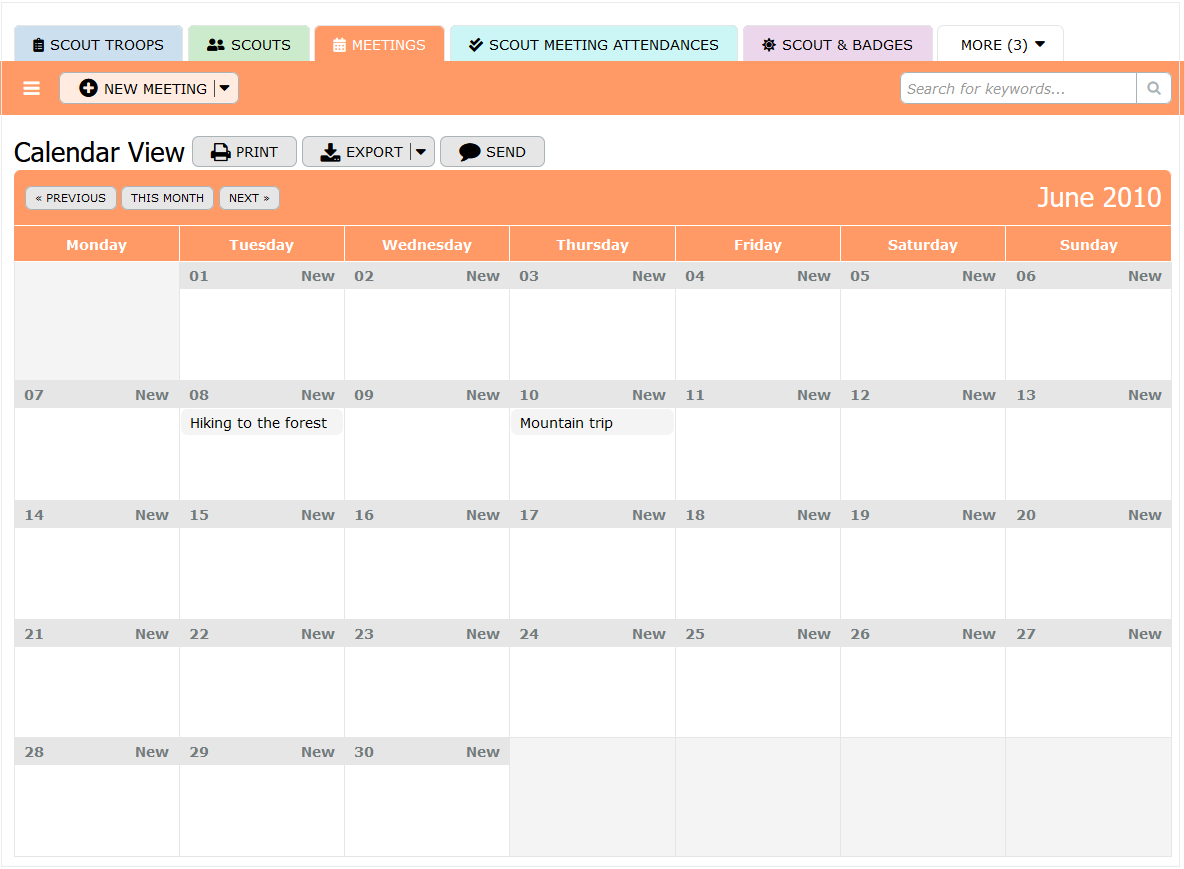
Task: Add a new meeting on June 17
Action: tap(648, 515)
